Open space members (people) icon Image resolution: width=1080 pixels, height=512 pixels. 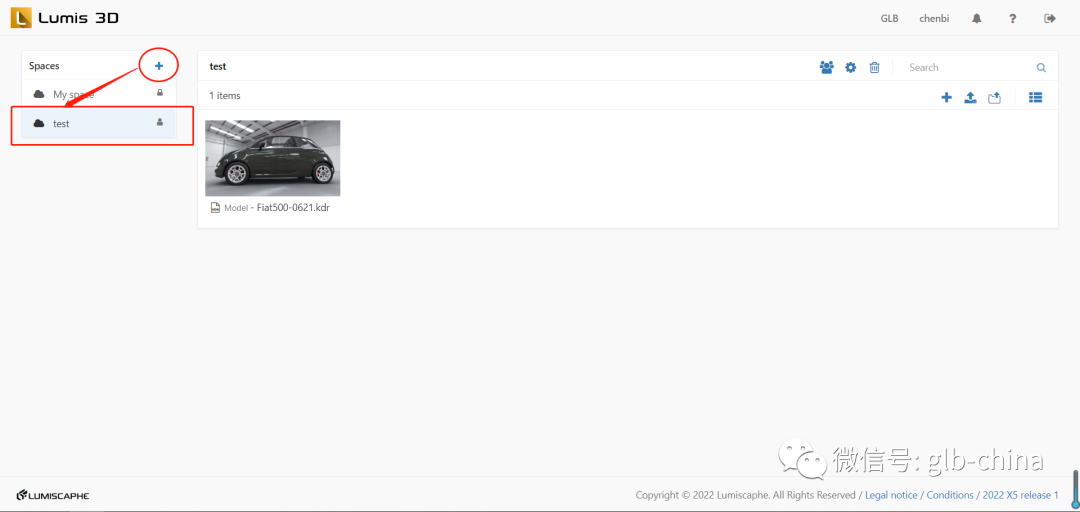pyautogui.click(x=827, y=68)
